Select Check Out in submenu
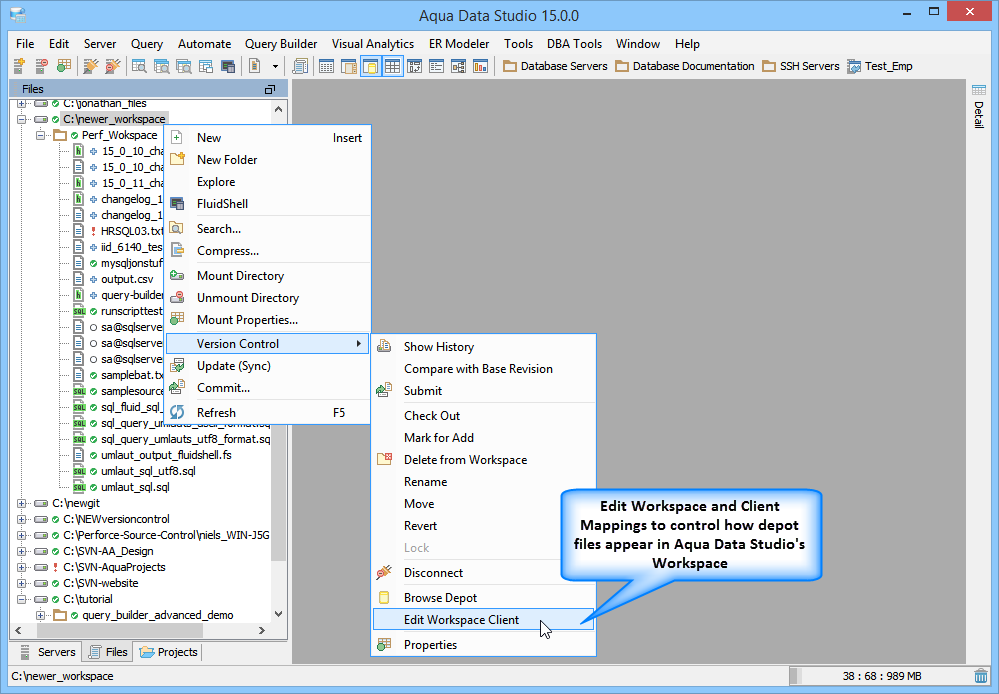 484,416
